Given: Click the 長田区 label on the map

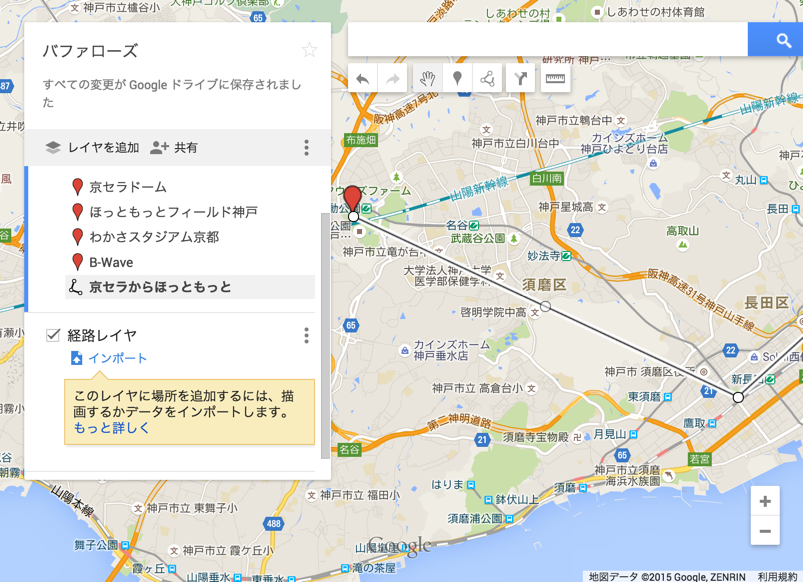Looking at the screenshot, I should [767, 303].
